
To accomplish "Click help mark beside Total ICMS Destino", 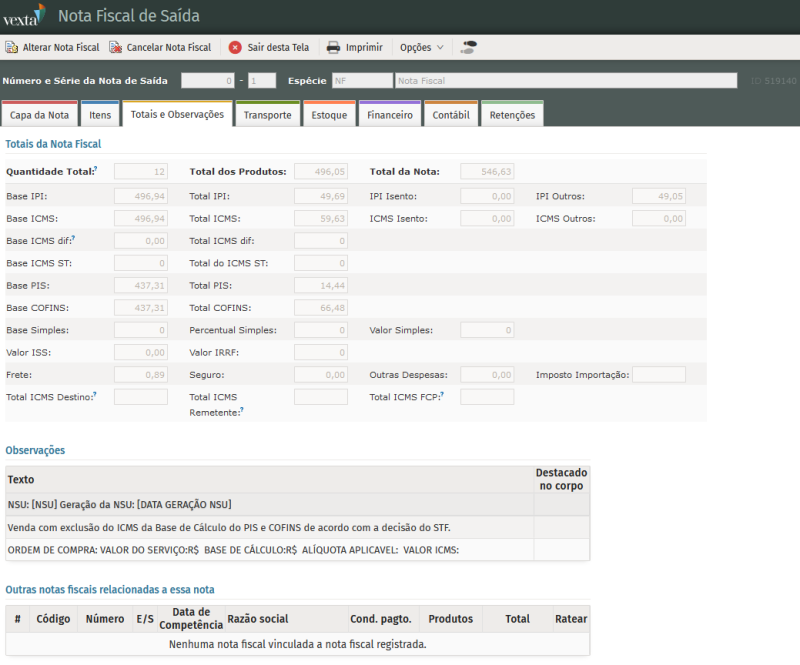I will 94,395.
